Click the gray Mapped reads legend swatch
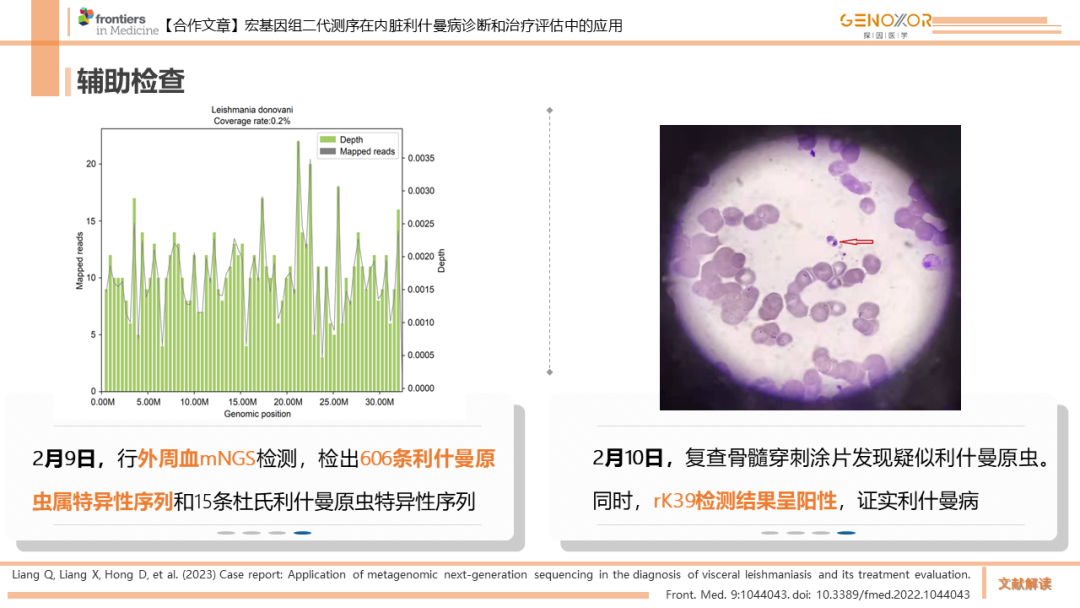This screenshot has width=1080, height=608. point(328,151)
